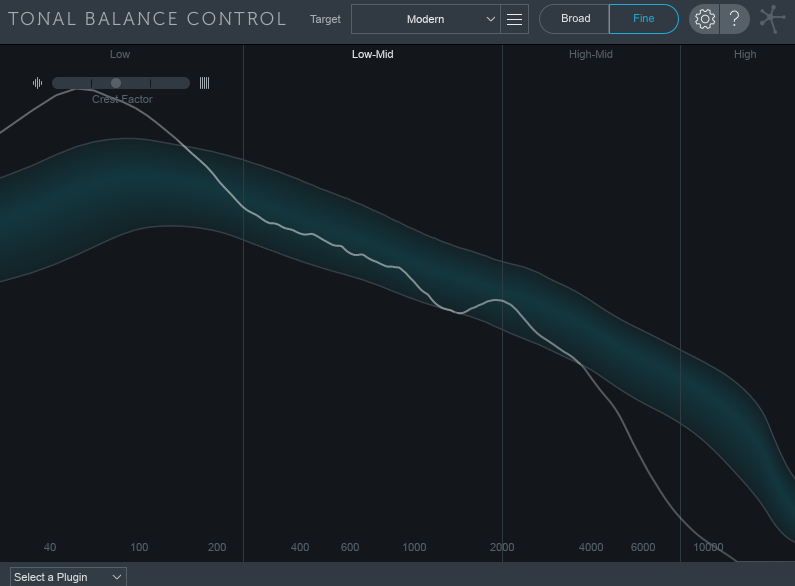Select the Low frequency band
Viewport: 795px width, 586px height.
click(120, 54)
